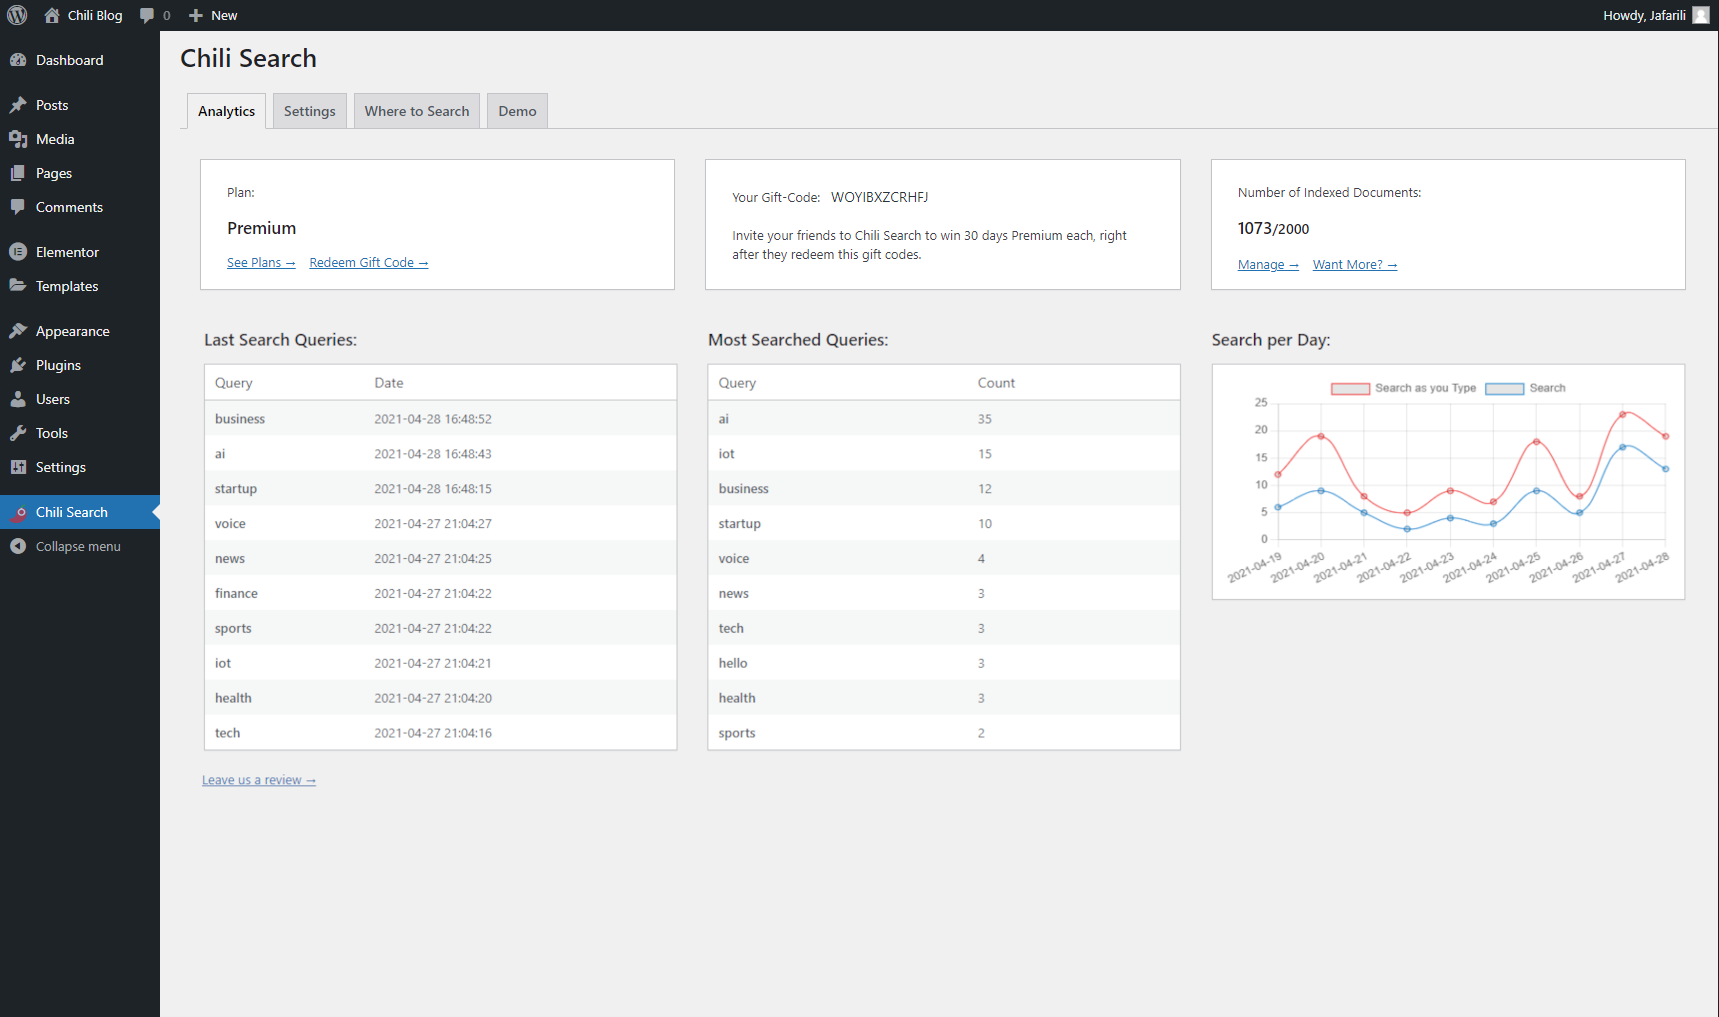This screenshot has width=1719, height=1017.
Task: Click the Premium plan label
Action: pos(261,228)
